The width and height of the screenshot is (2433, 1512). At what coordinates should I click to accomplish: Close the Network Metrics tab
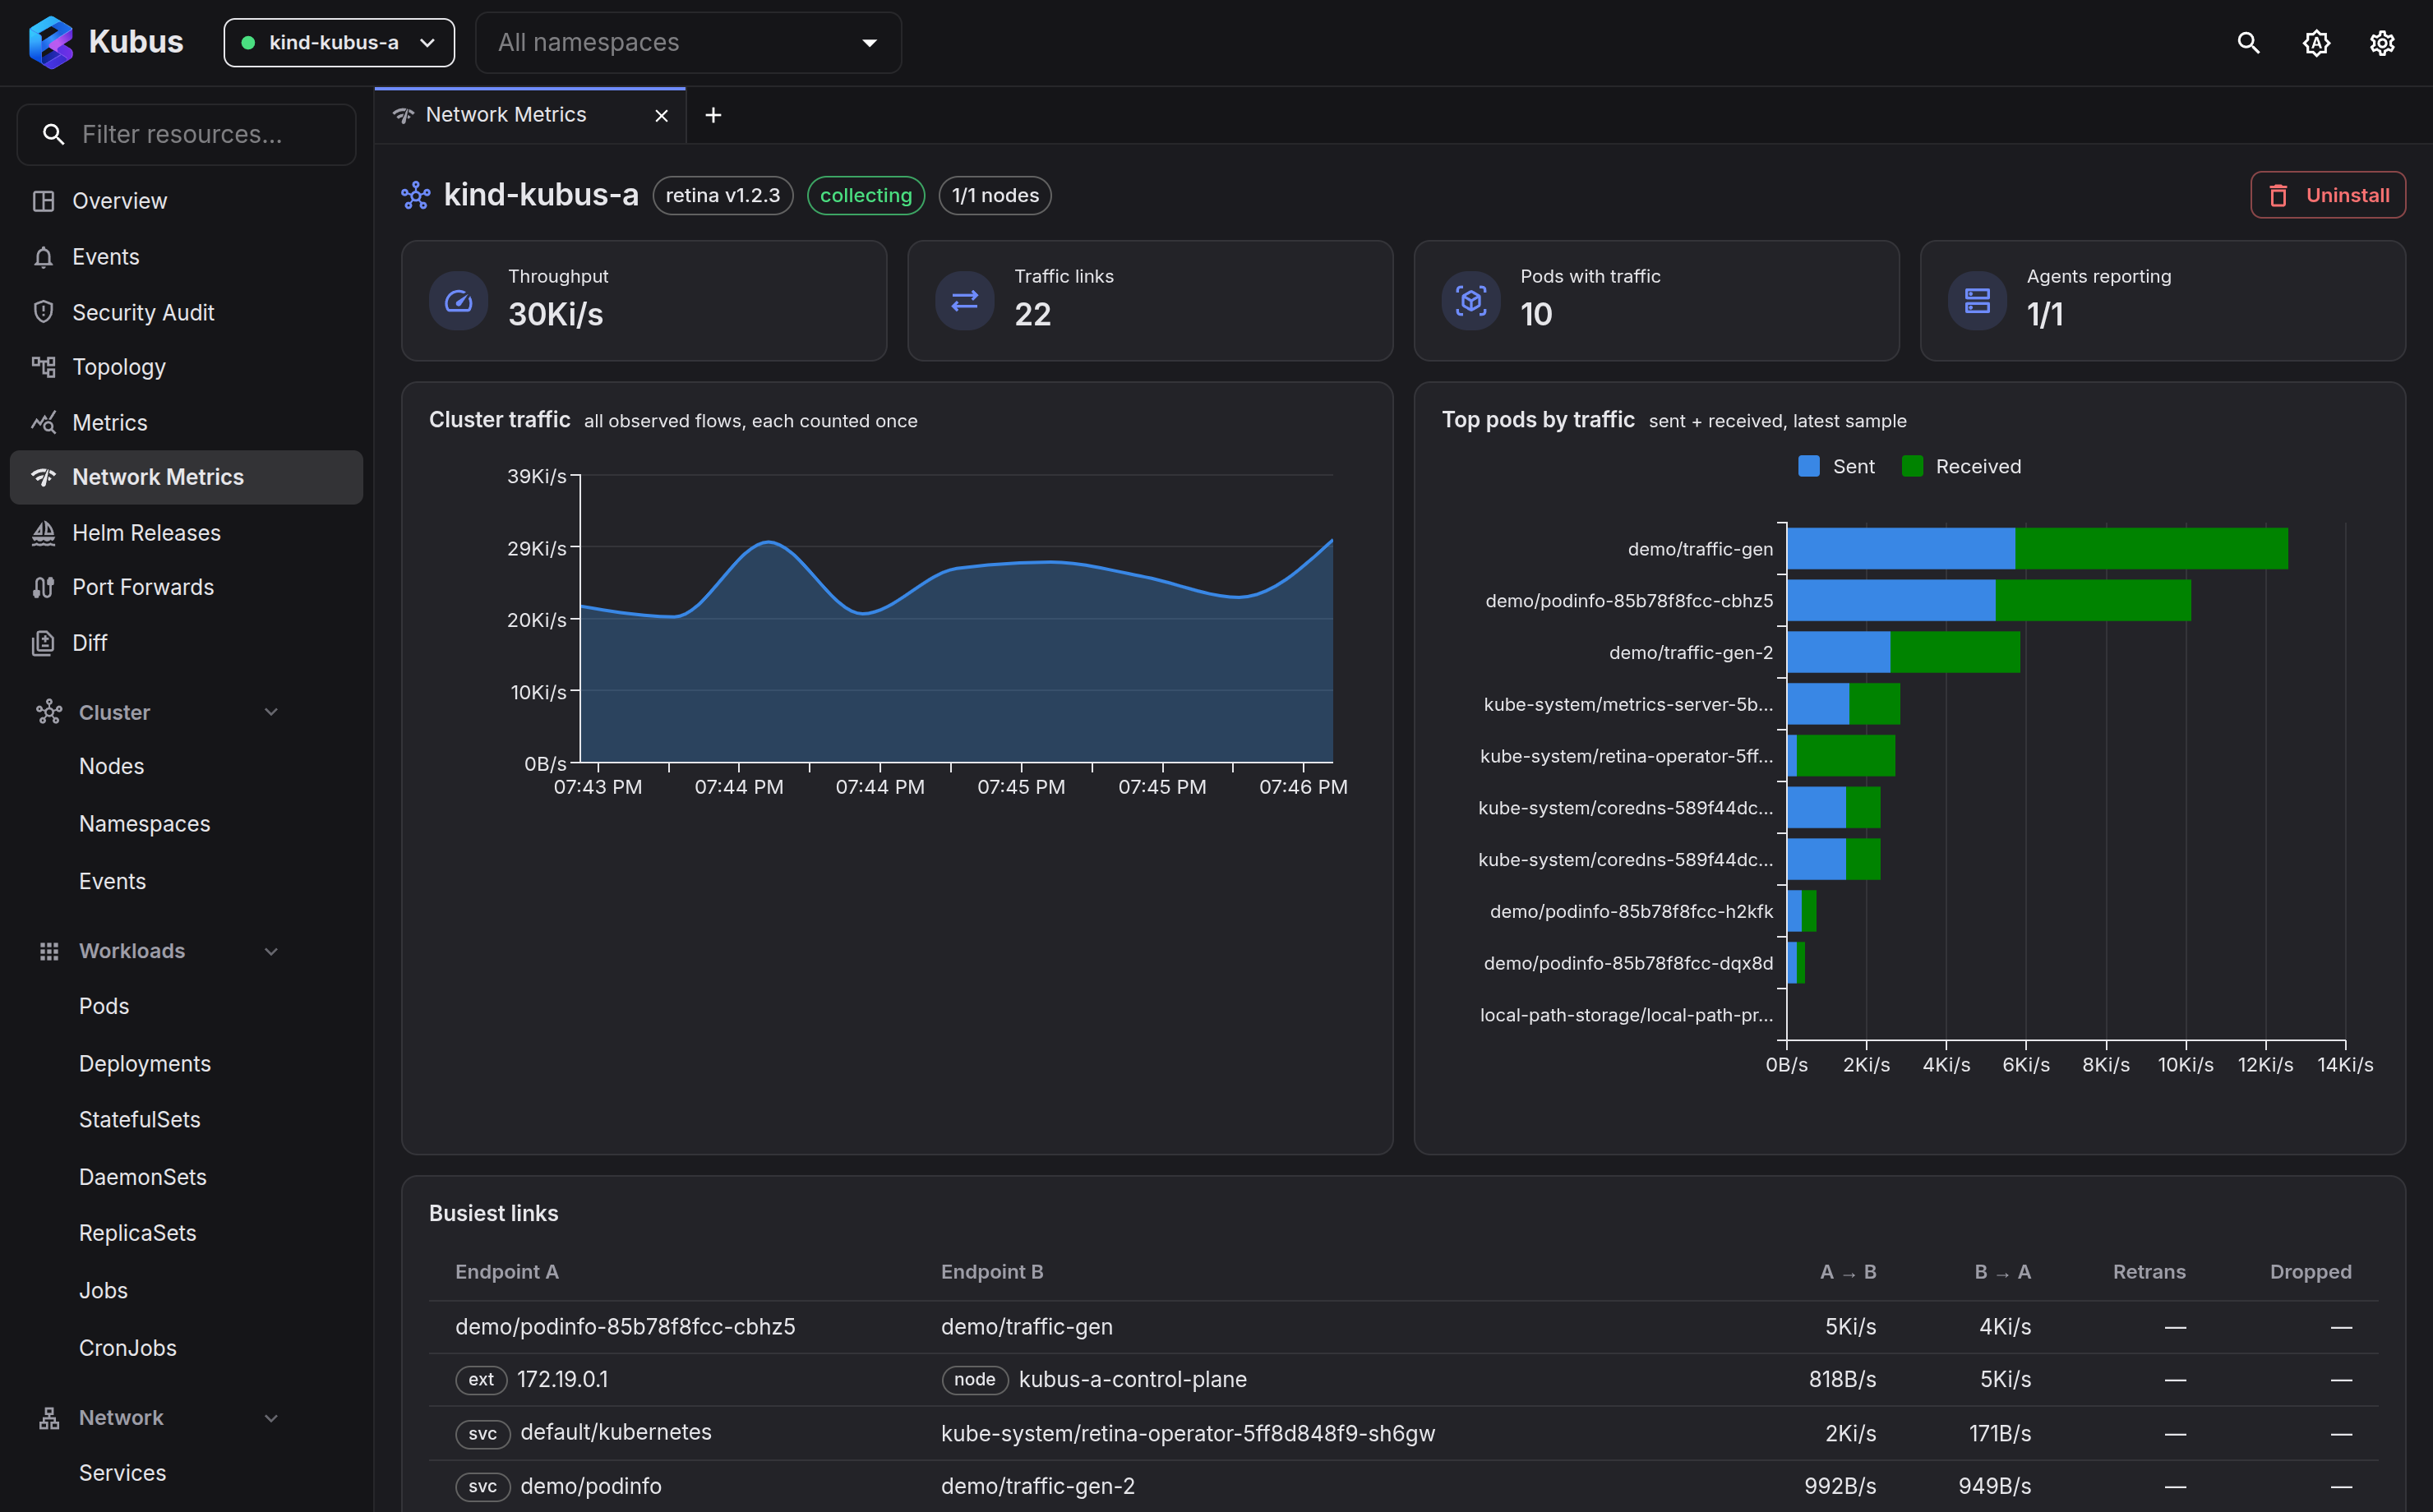coord(661,116)
